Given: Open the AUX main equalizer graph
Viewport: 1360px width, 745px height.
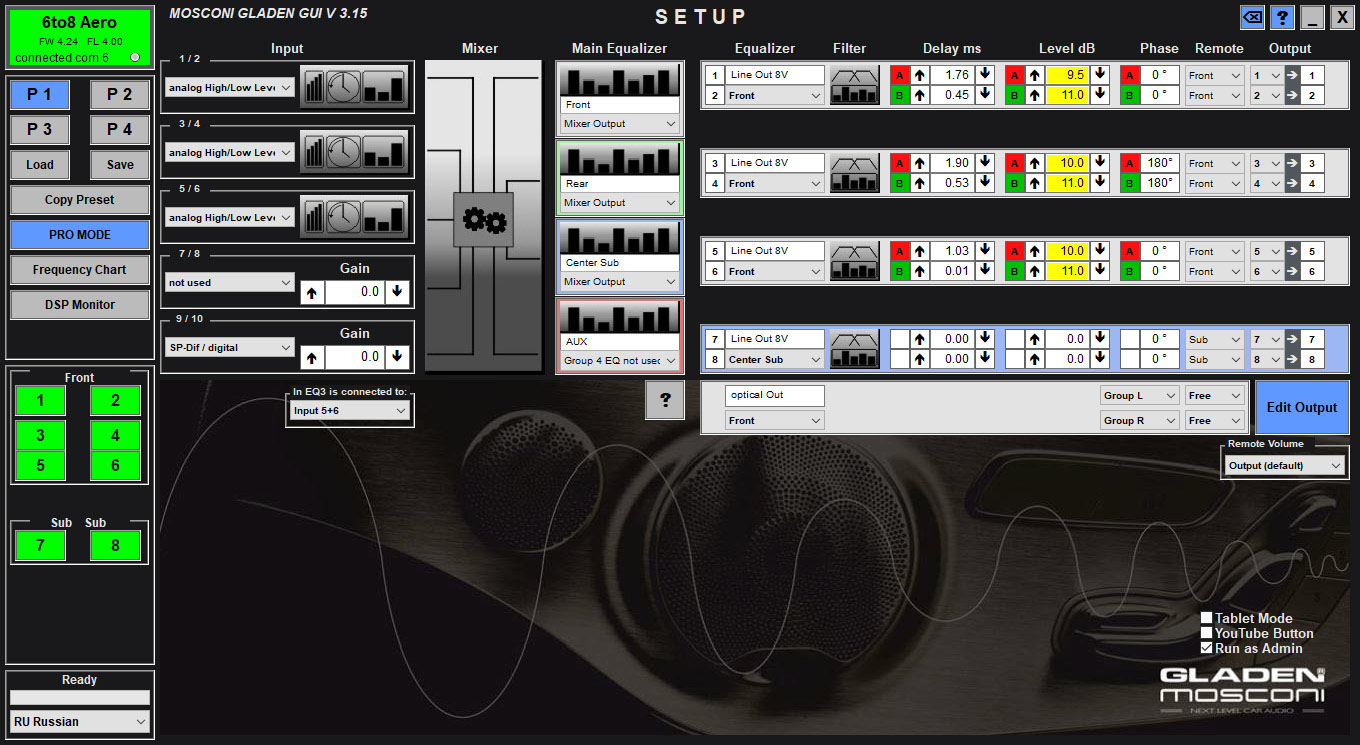Looking at the screenshot, I should tap(619, 317).
